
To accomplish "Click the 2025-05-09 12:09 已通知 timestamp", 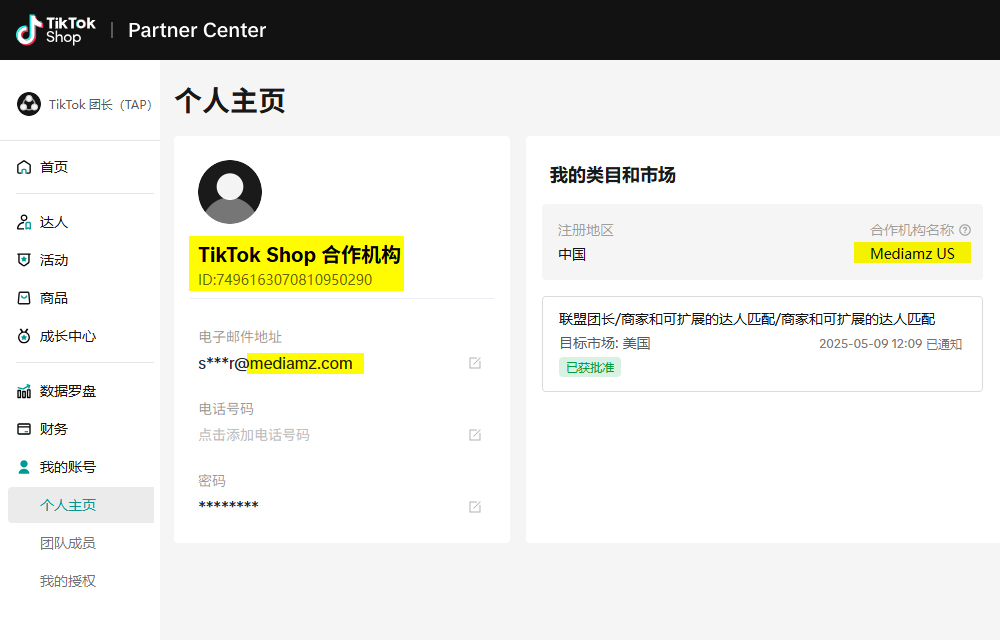I will (890, 344).
